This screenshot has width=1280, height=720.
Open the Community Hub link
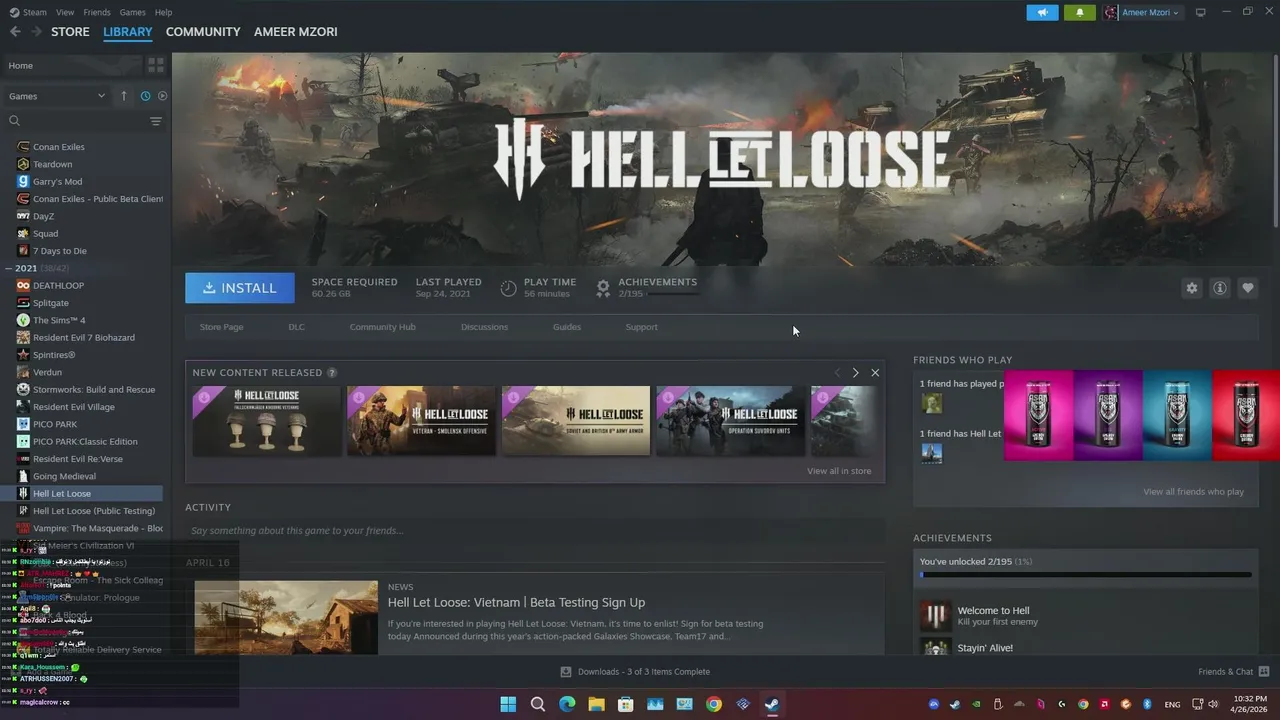coord(382,327)
